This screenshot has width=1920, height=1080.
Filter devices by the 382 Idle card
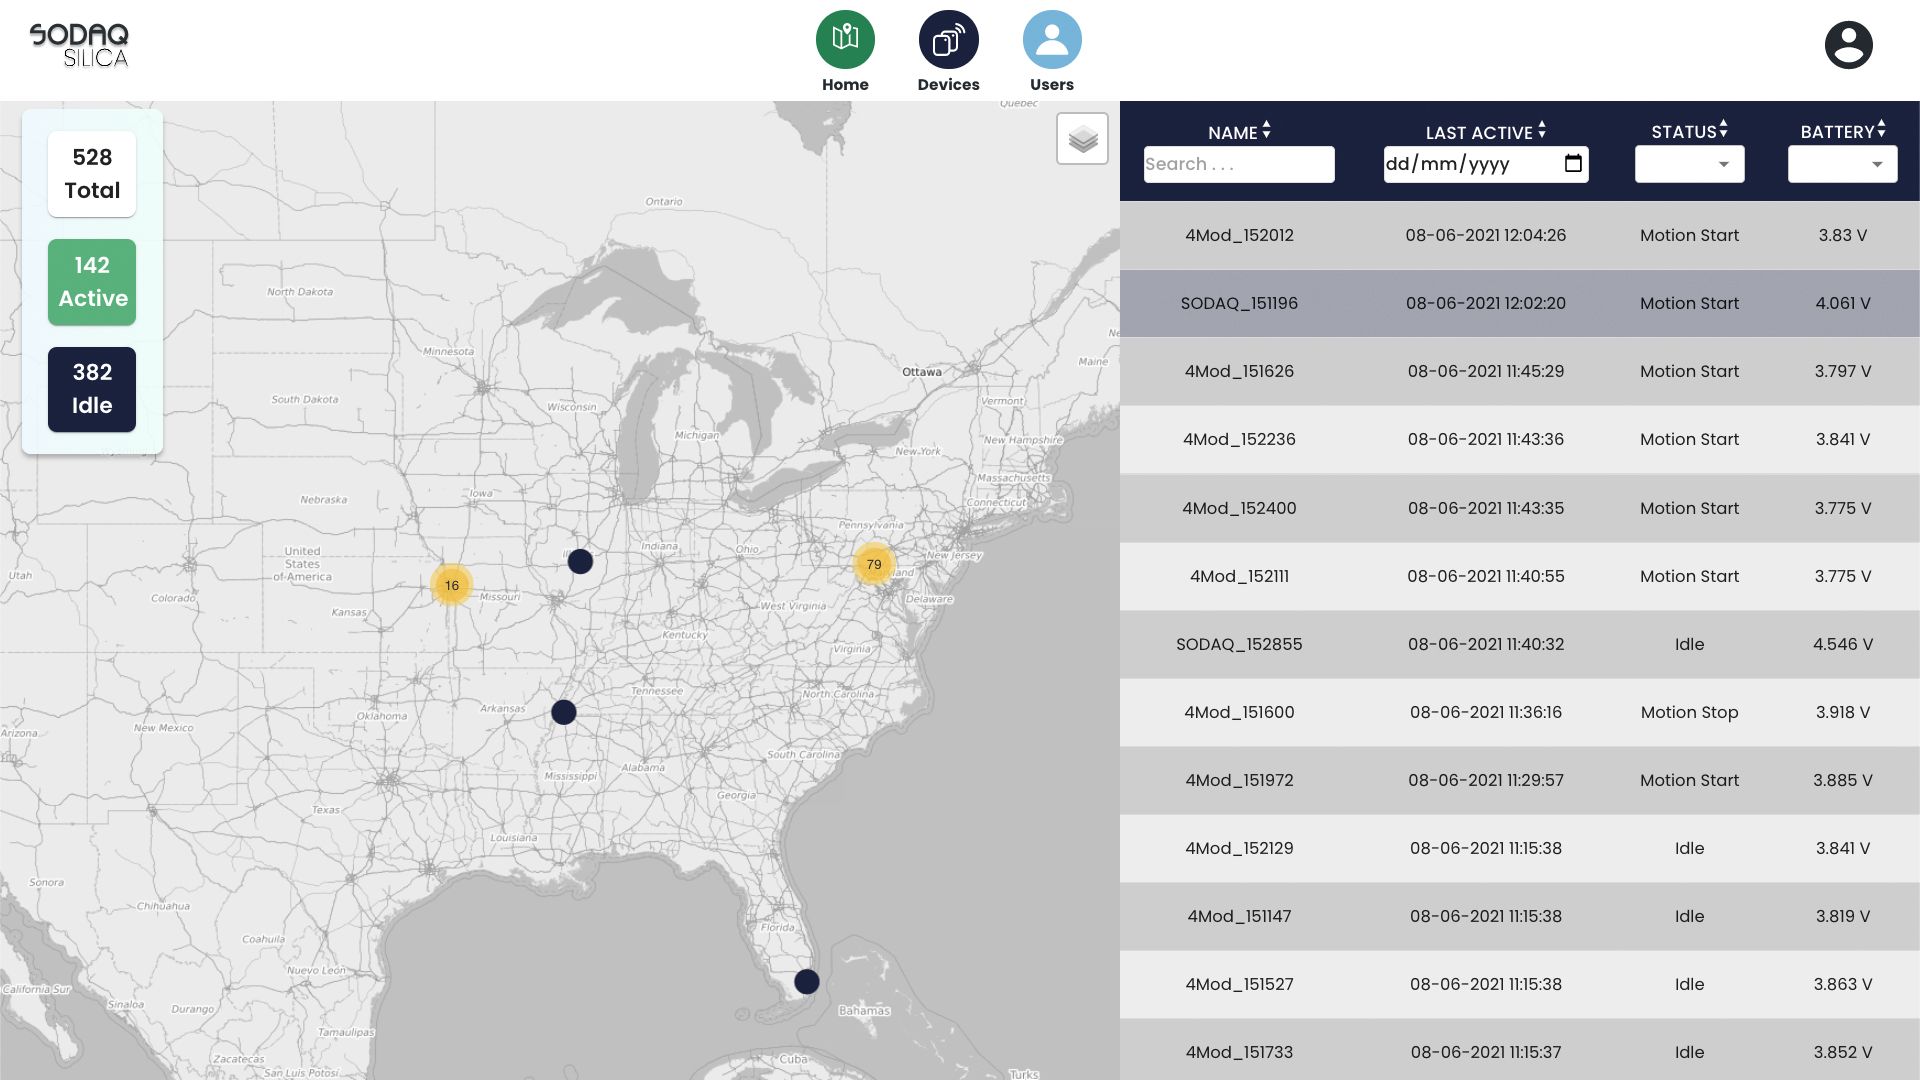point(92,389)
